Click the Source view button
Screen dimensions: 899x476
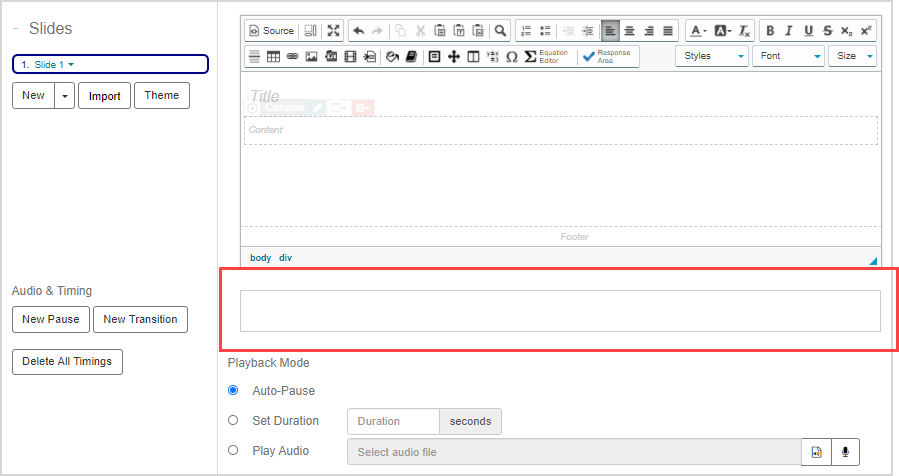(x=271, y=31)
